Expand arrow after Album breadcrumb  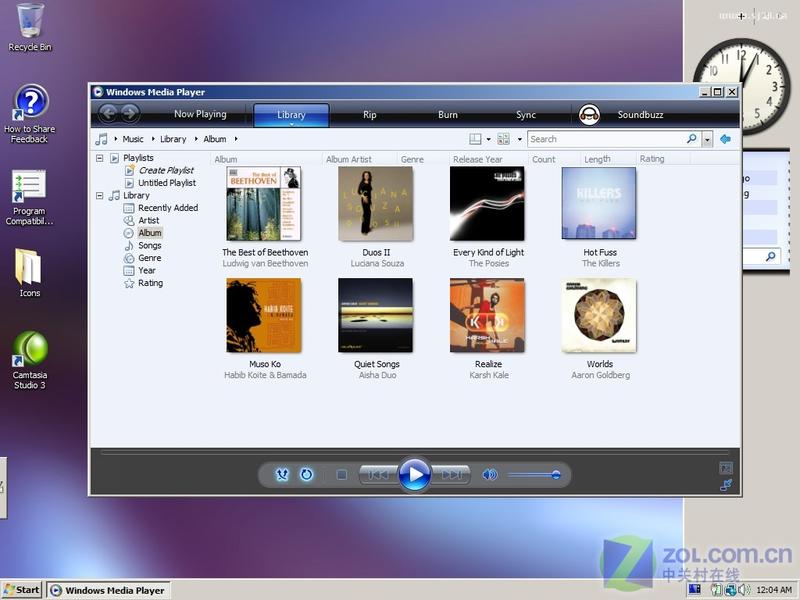click(236, 139)
